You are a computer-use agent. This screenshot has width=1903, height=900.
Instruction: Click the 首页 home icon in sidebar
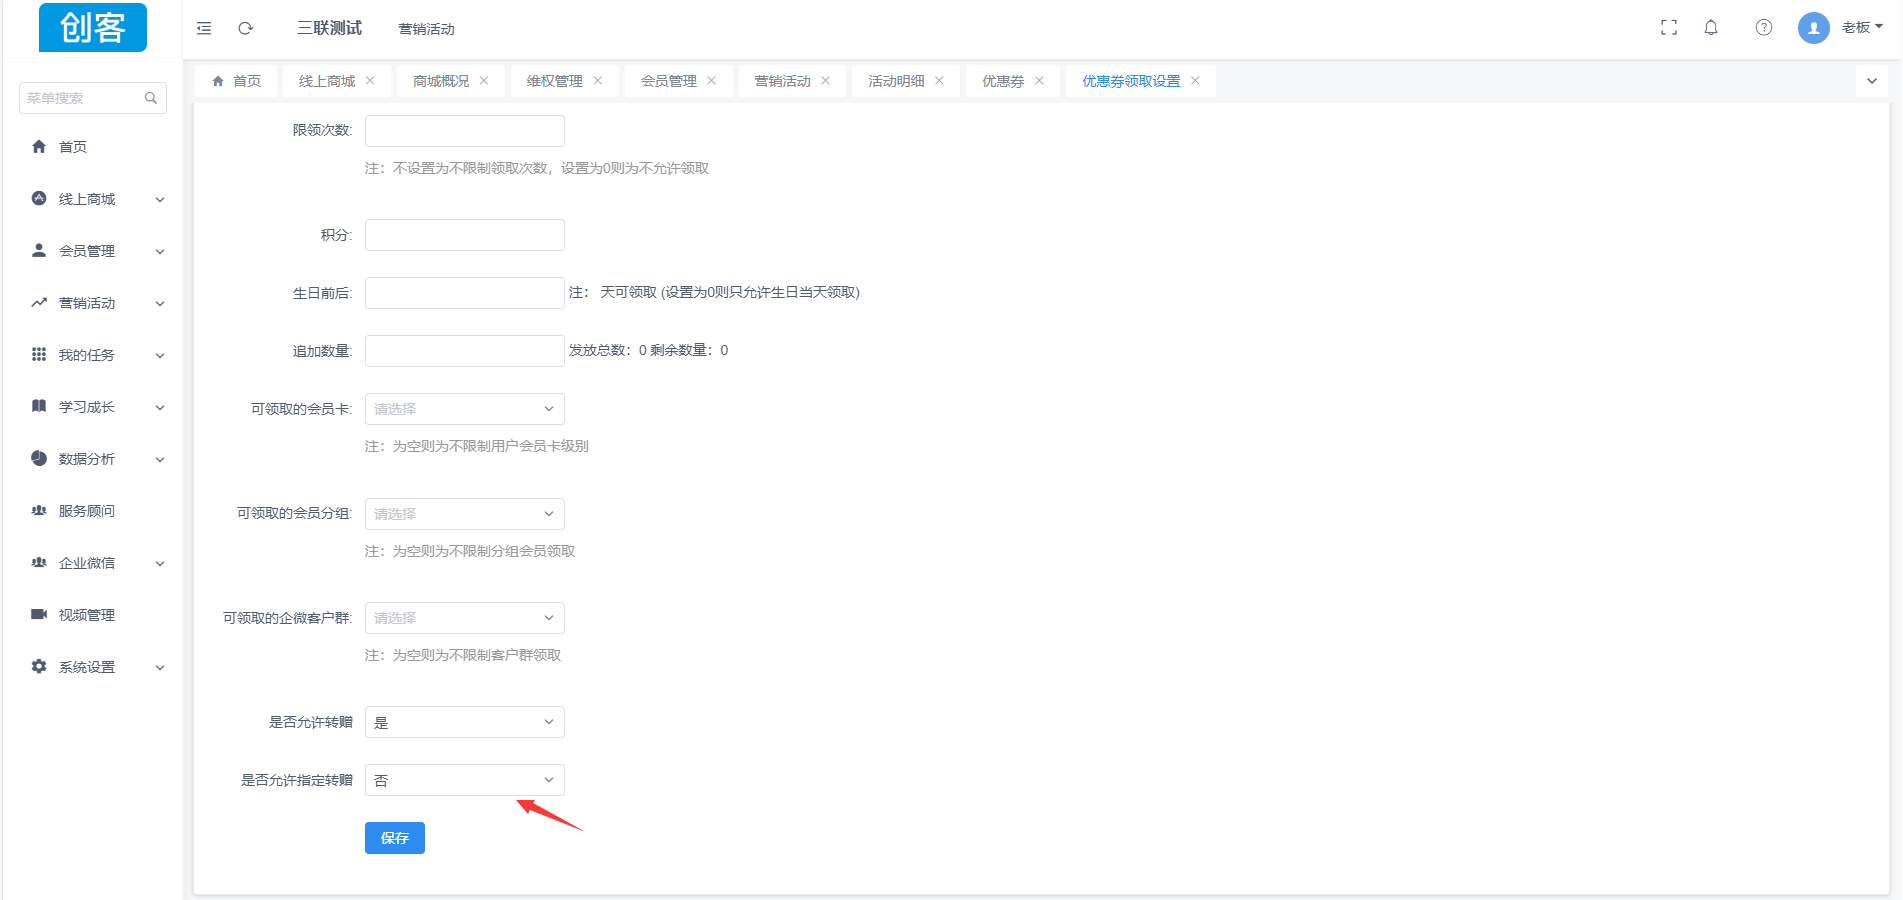pyautogui.click(x=39, y=147)
